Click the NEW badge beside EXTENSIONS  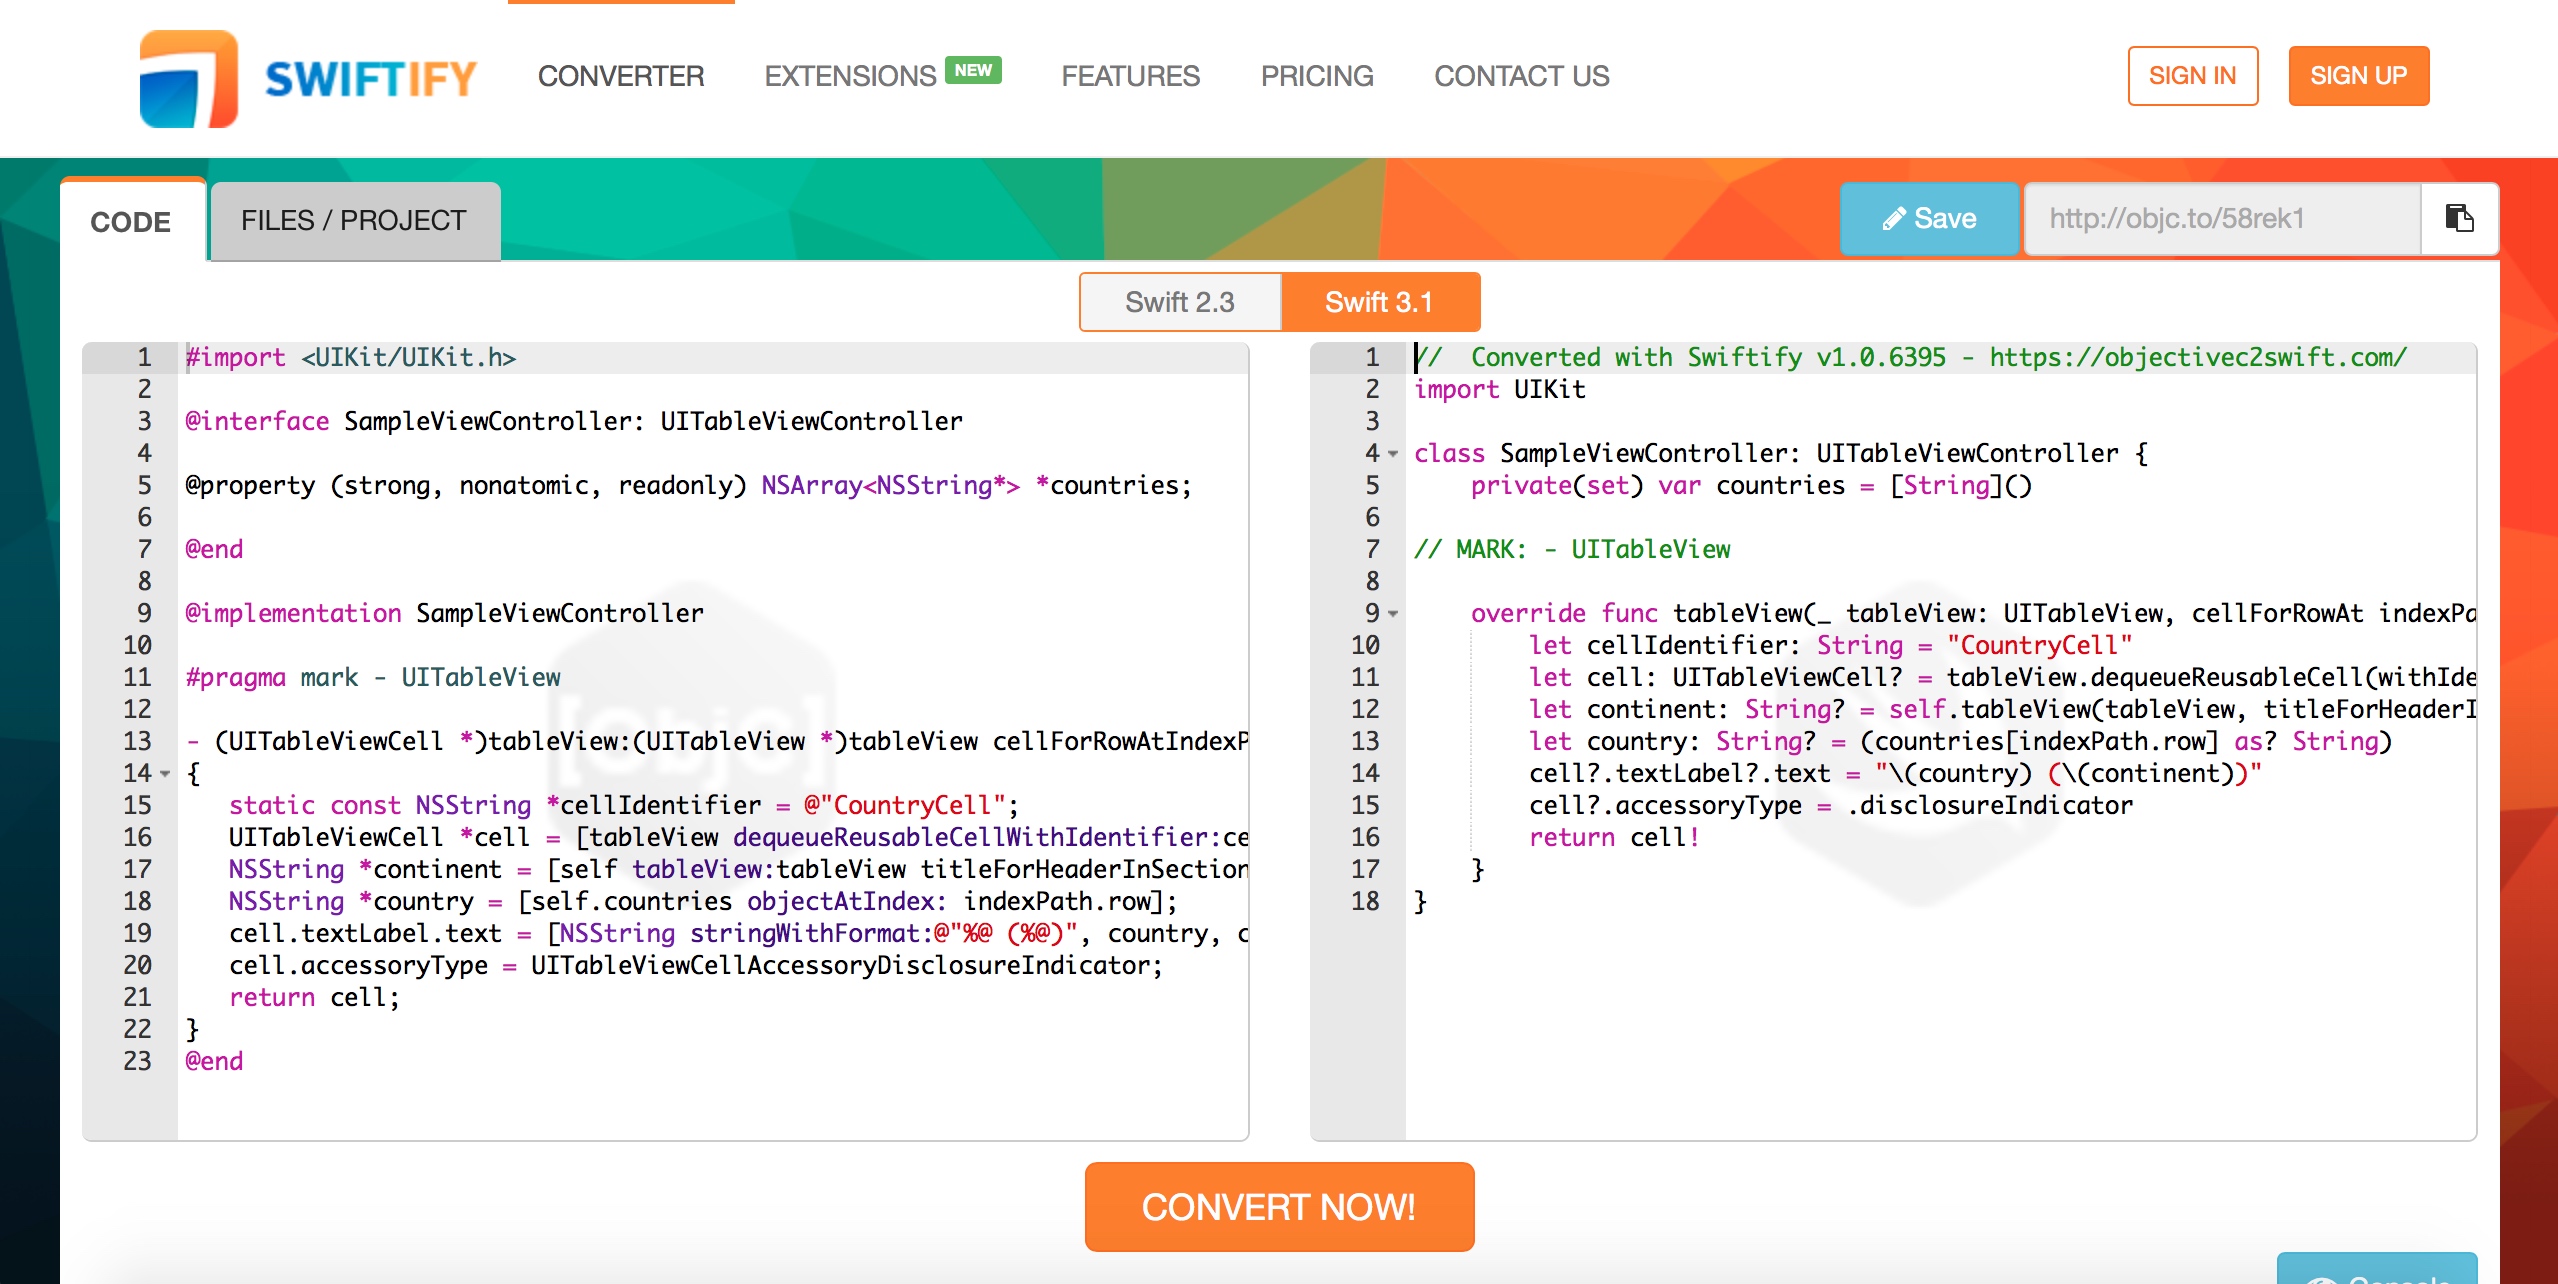coord(973,70)
